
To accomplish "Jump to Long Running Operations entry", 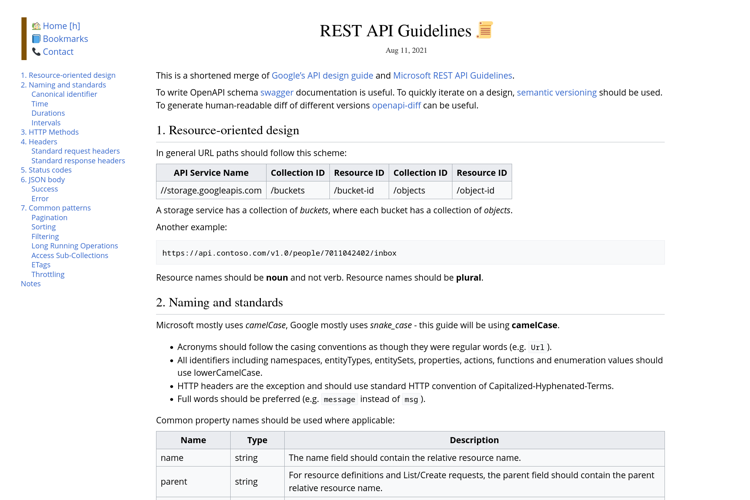I will (74, 246).
